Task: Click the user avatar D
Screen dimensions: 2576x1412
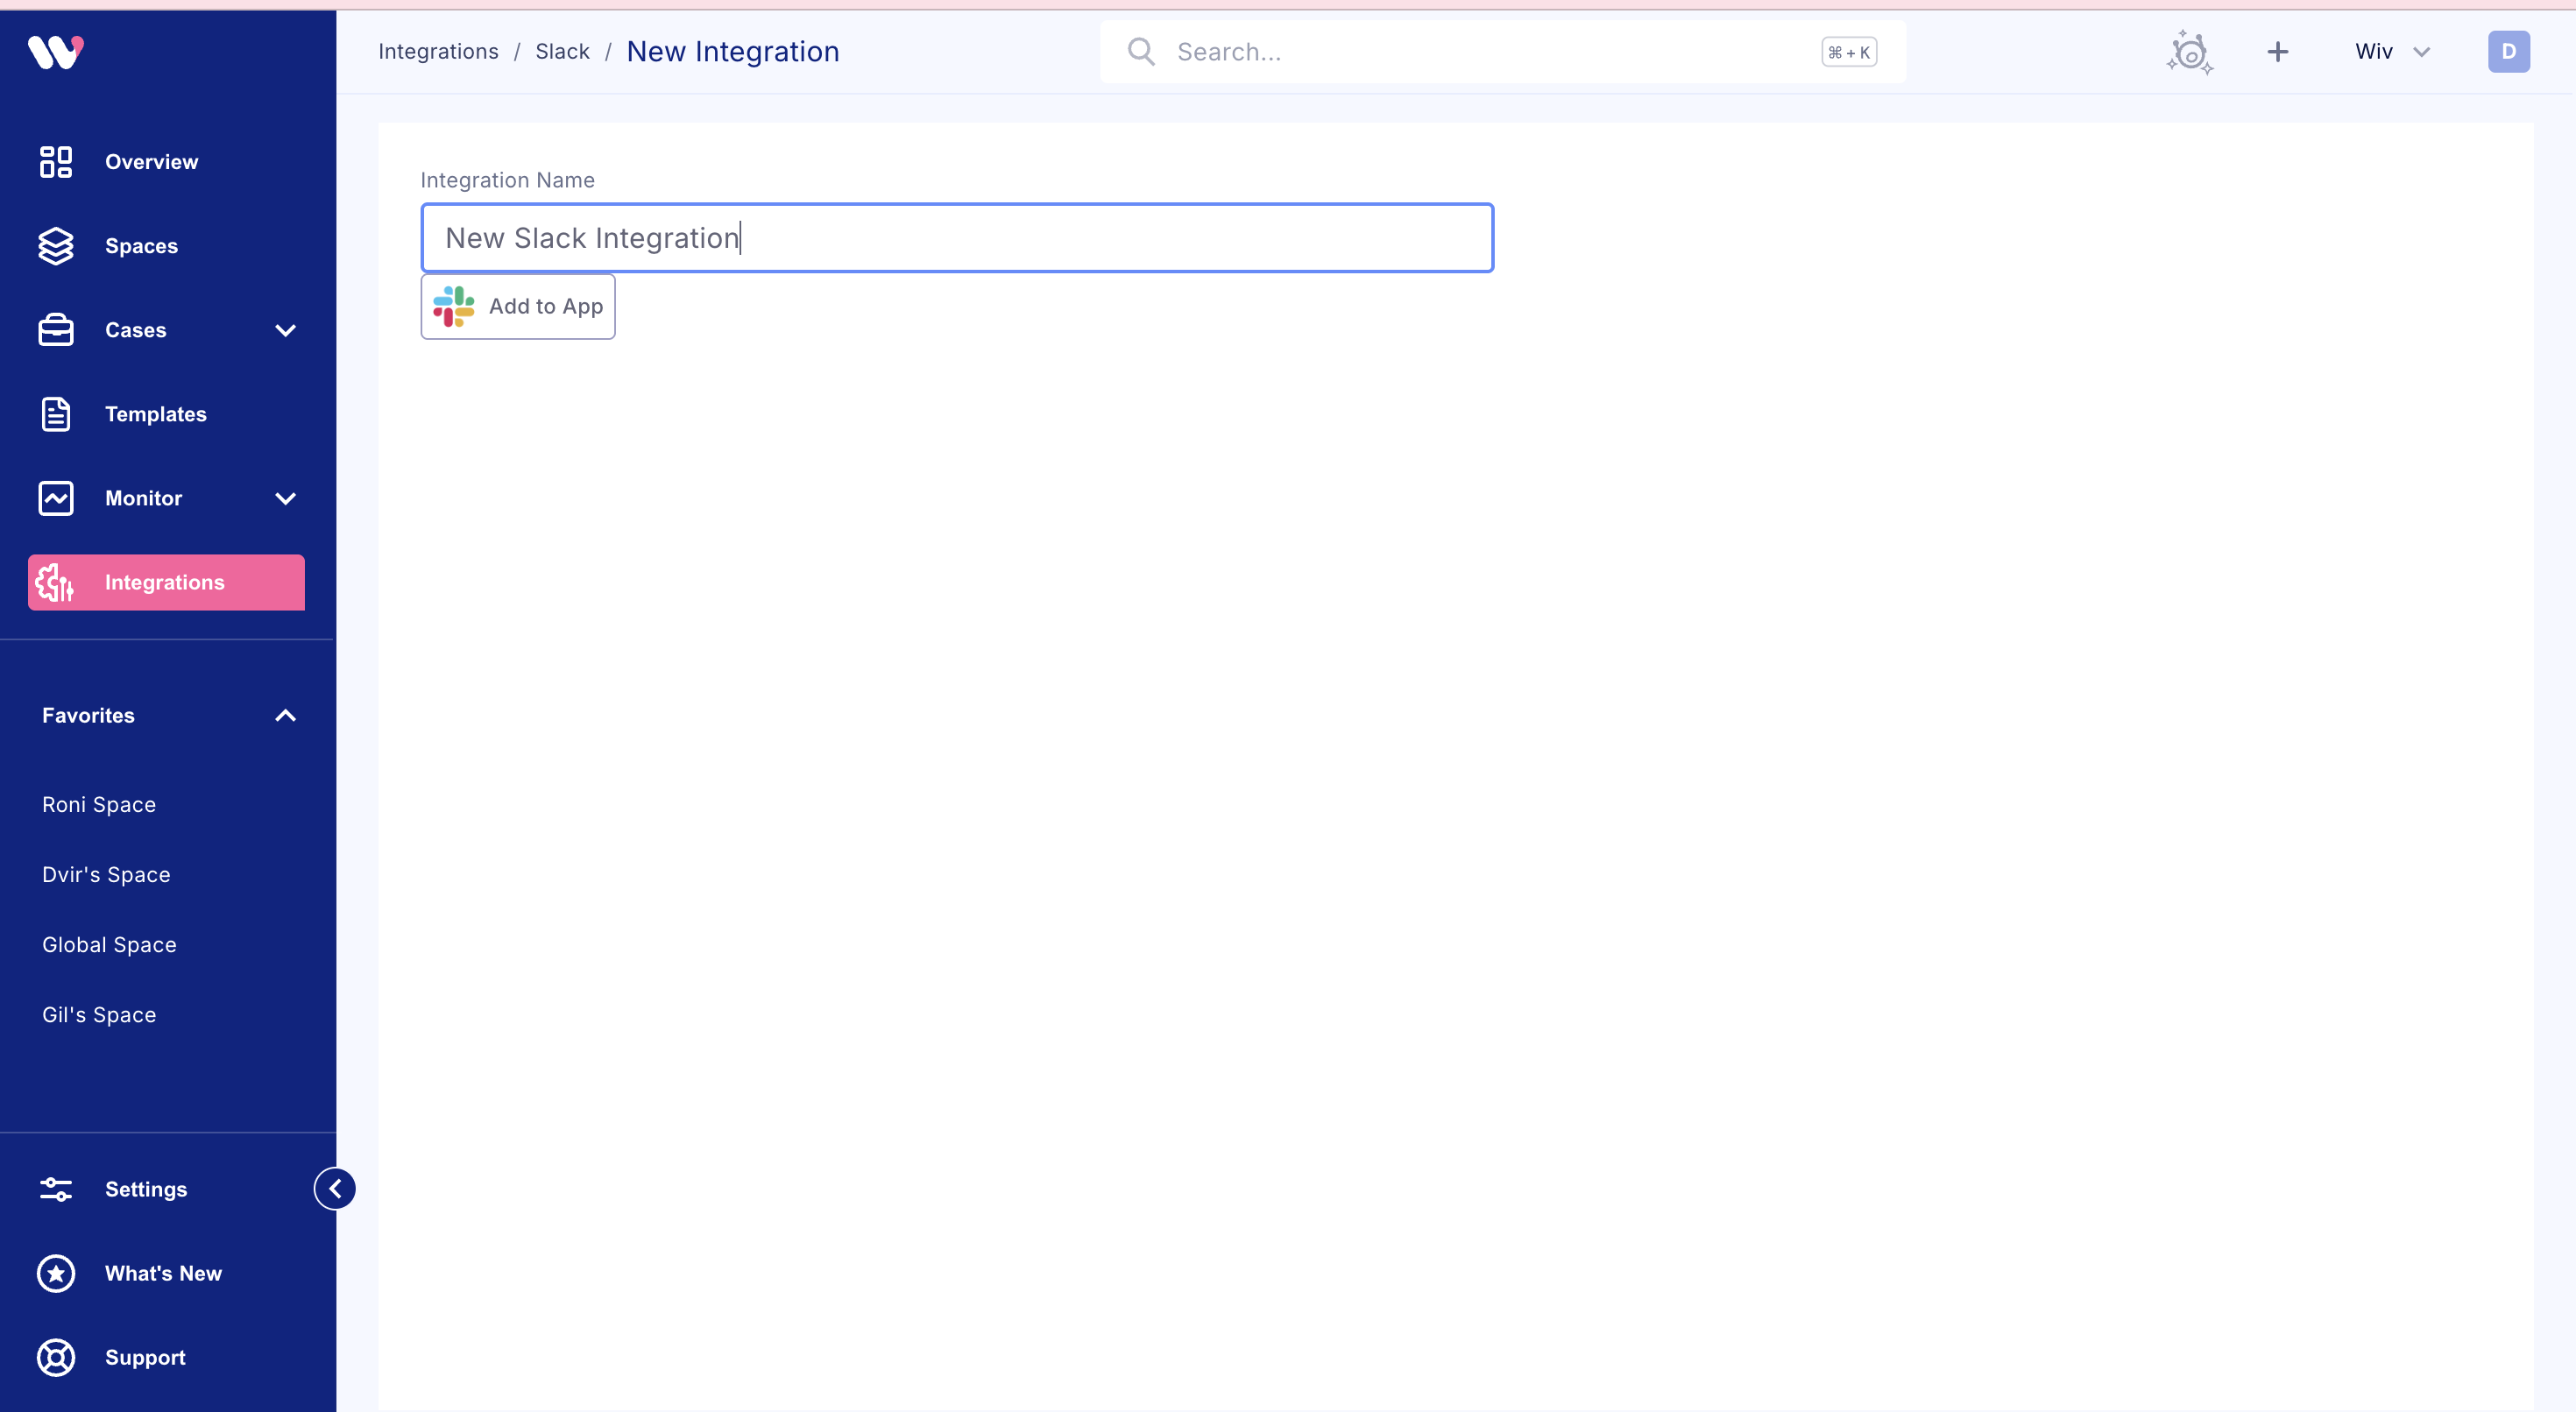Action: [x=2508, y=52]
